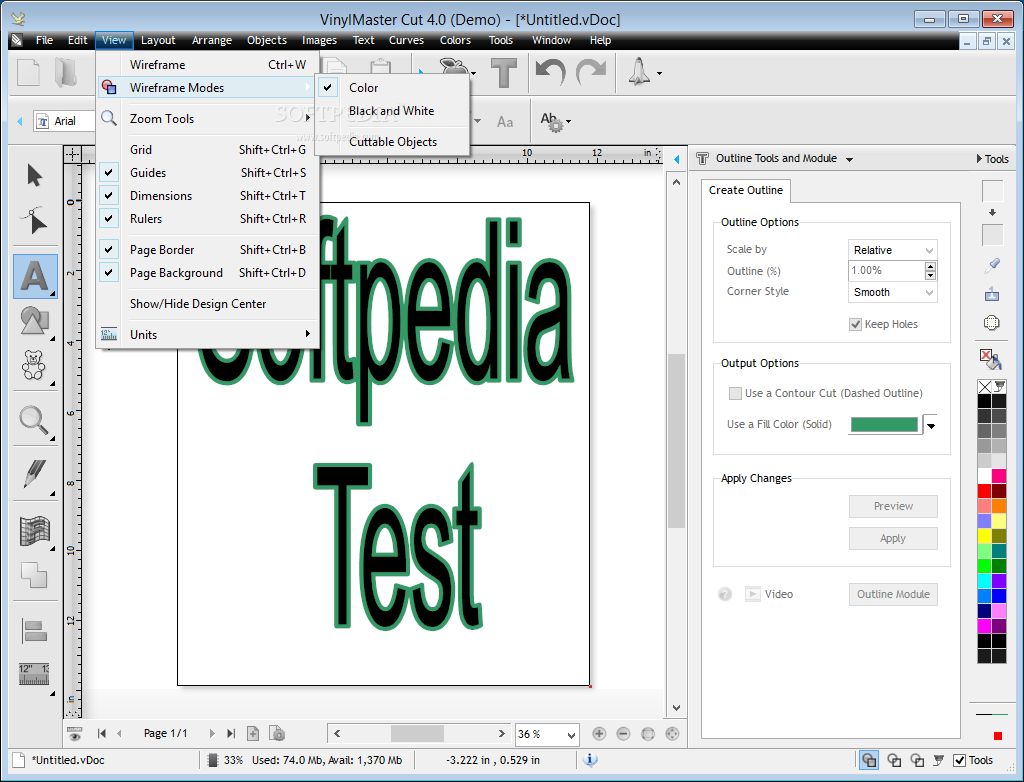Choose Black and White wireframe mode
This screenshot has width=1024, height=782.
[392, 111]
